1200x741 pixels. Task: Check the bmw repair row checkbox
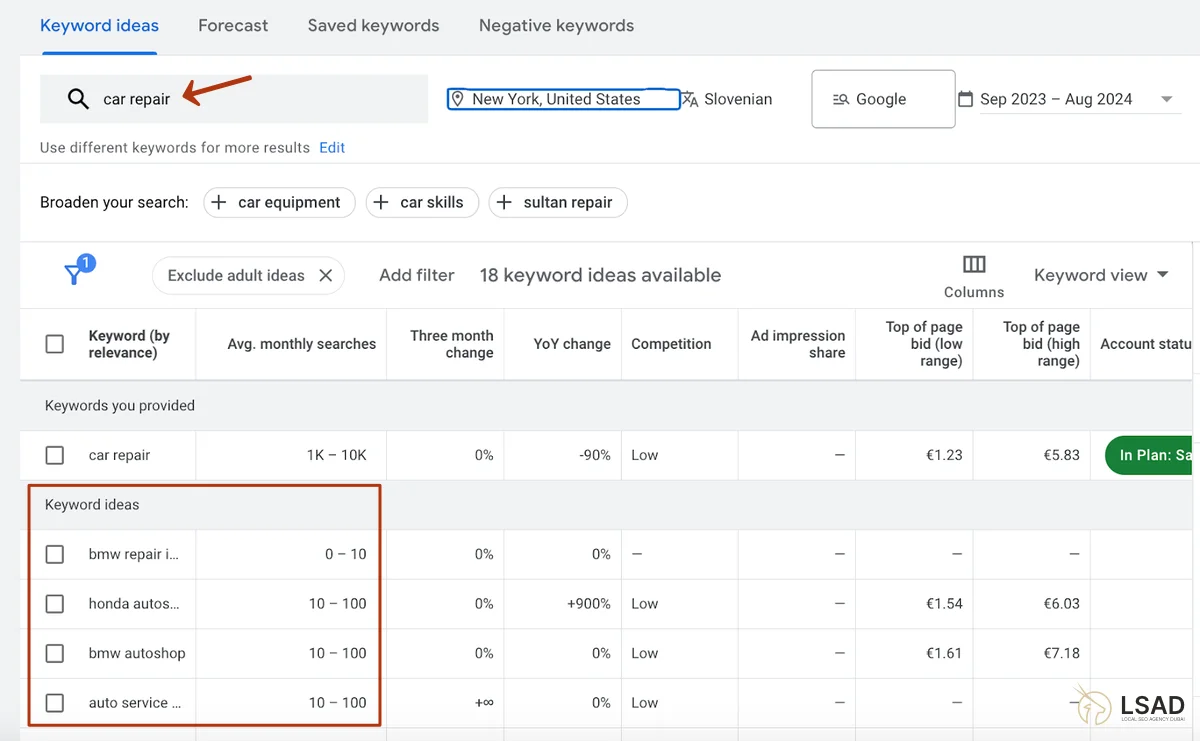click(x=55, y=554)
